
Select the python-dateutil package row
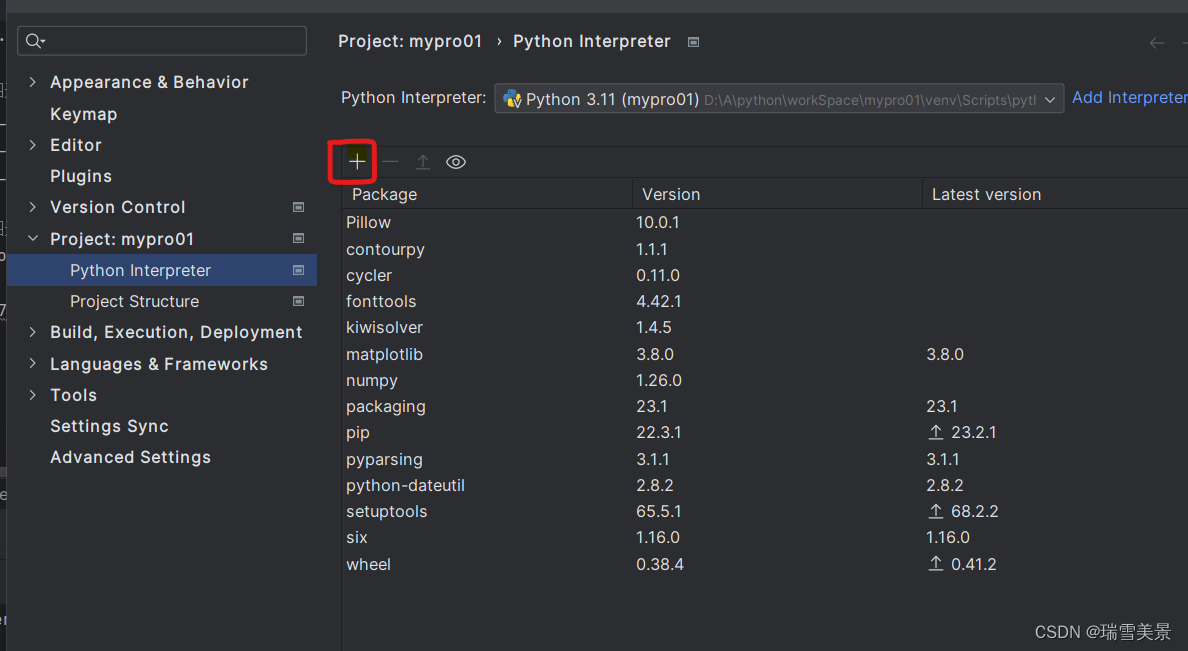point(764,485)
